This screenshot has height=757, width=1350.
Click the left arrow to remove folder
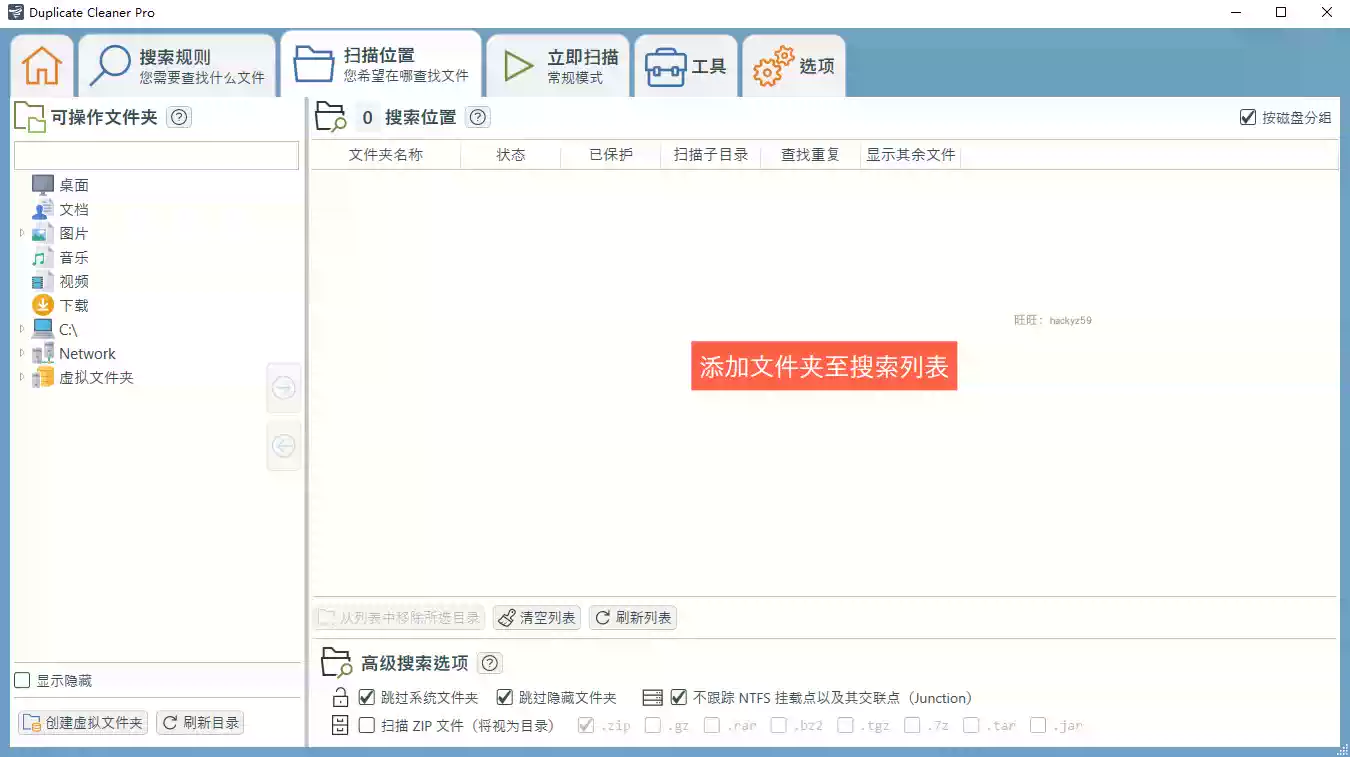pyautogui.click(x=284, y=446)
